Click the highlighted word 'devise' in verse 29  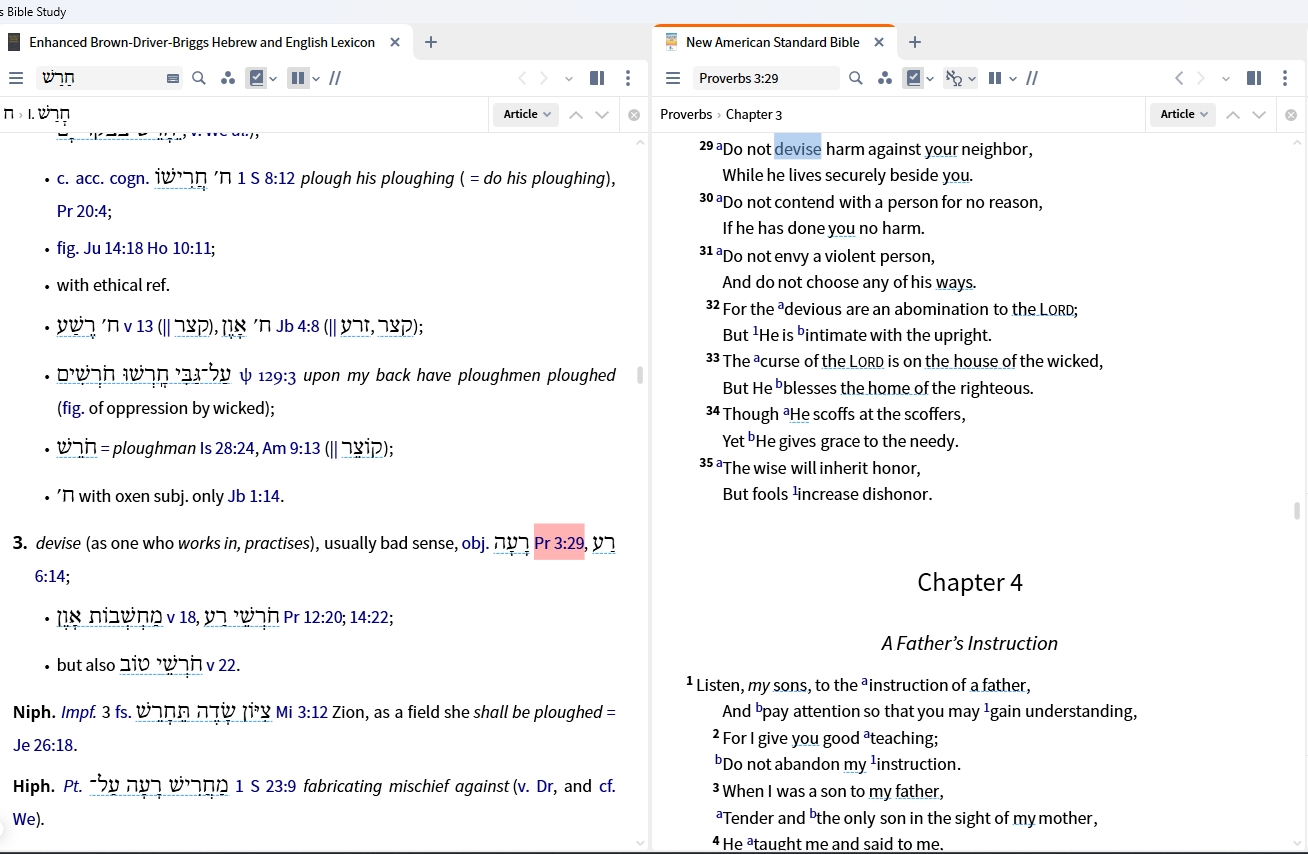798,149
